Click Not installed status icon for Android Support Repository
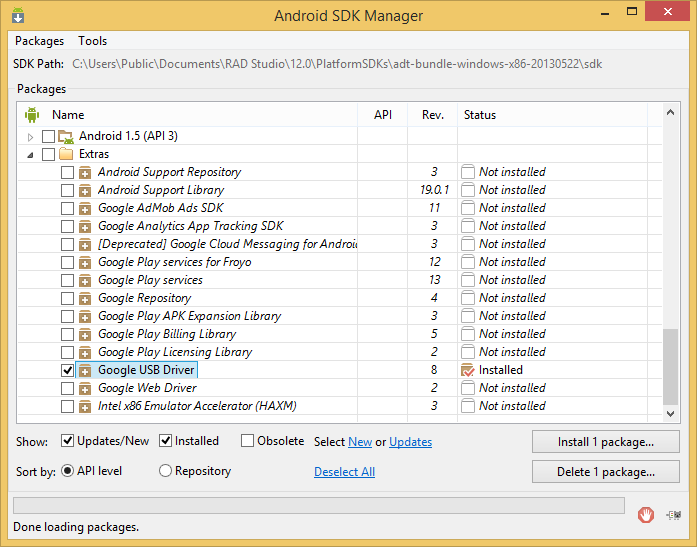This screenshot has height=547, width=697. pos(468,172)
